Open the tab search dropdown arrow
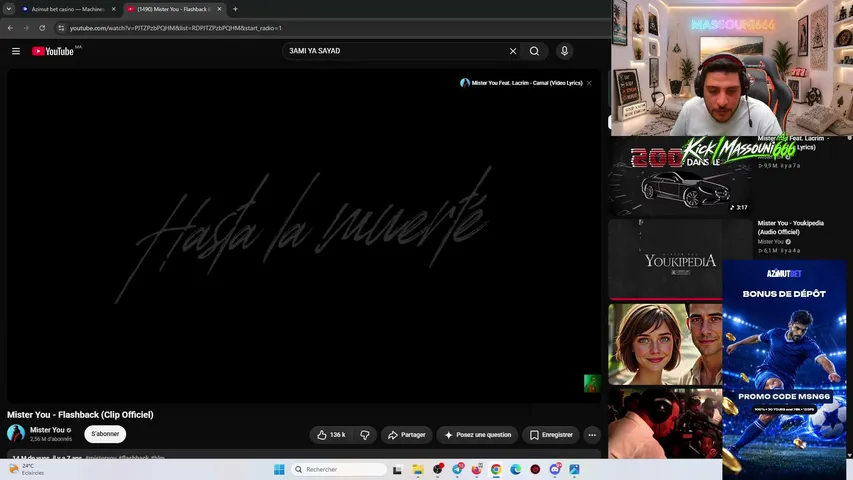 point(8,9)
